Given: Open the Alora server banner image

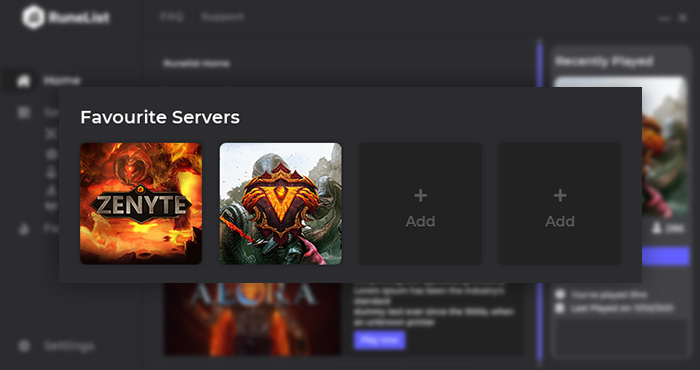Looking at the screenshot, I should (x=252, y=319).
